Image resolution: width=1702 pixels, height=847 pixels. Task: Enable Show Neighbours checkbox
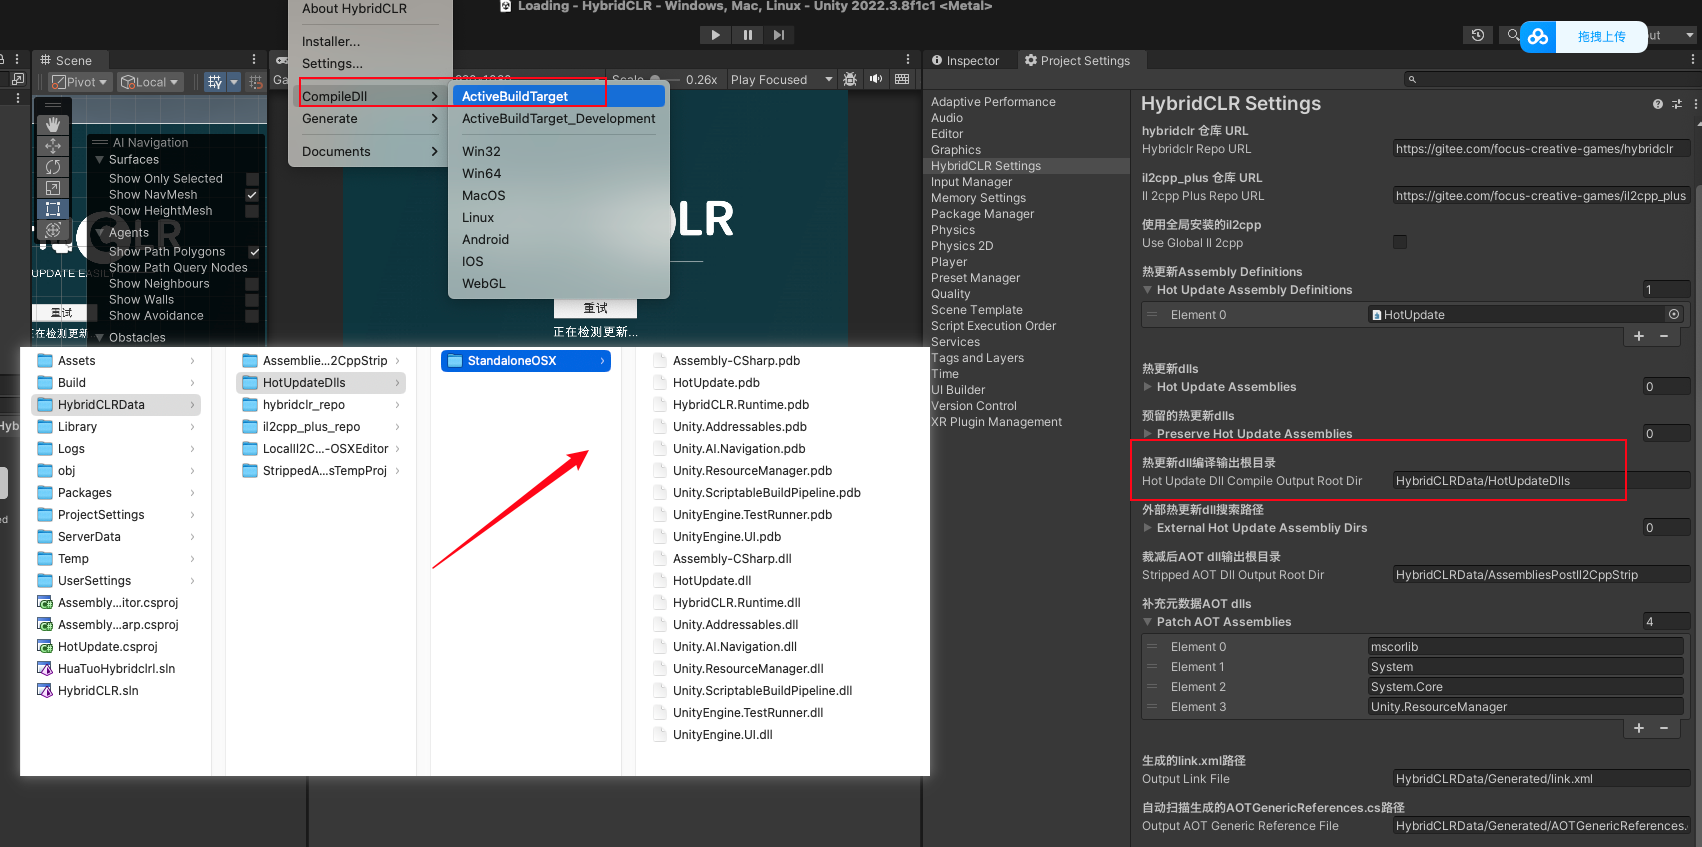pyautogui.click(x=252, y=284)
